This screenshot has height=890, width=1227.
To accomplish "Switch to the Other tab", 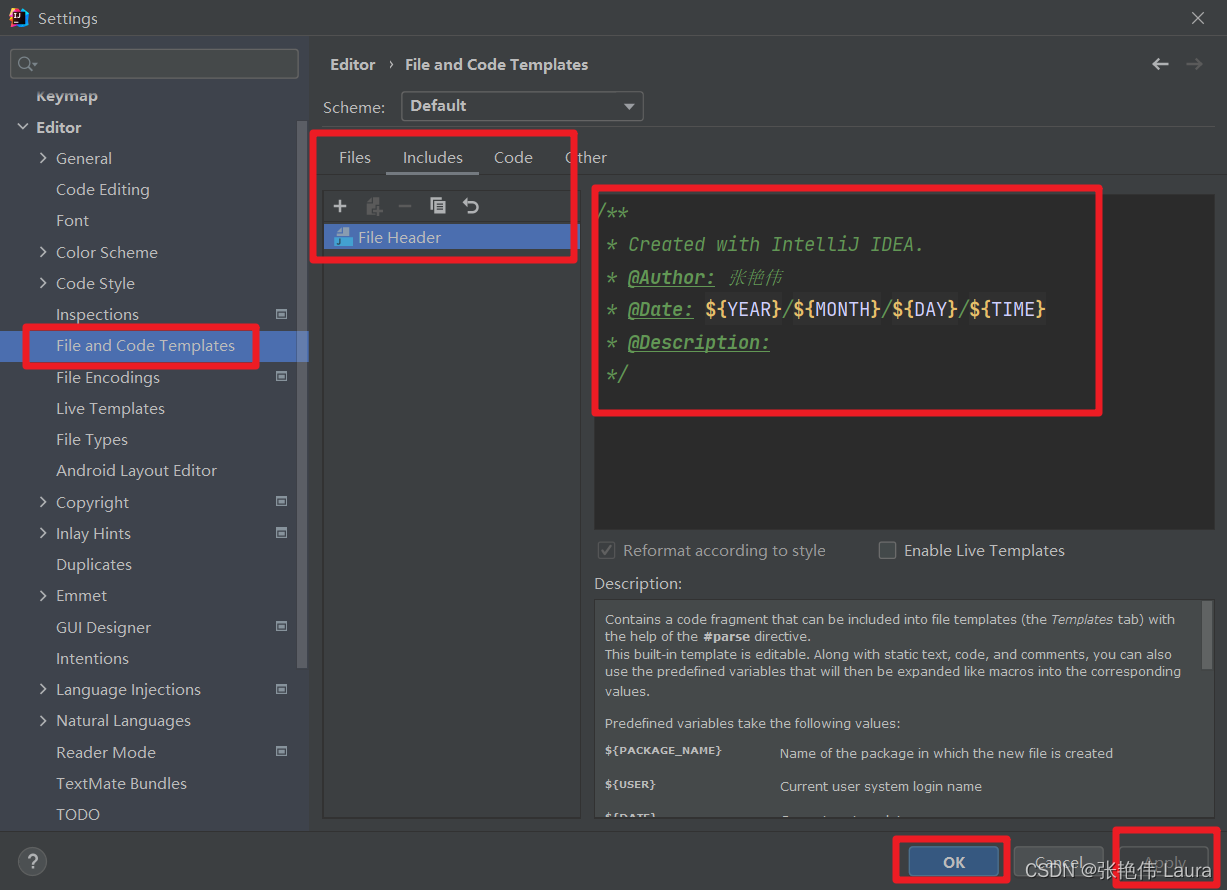I will [586, 158].
